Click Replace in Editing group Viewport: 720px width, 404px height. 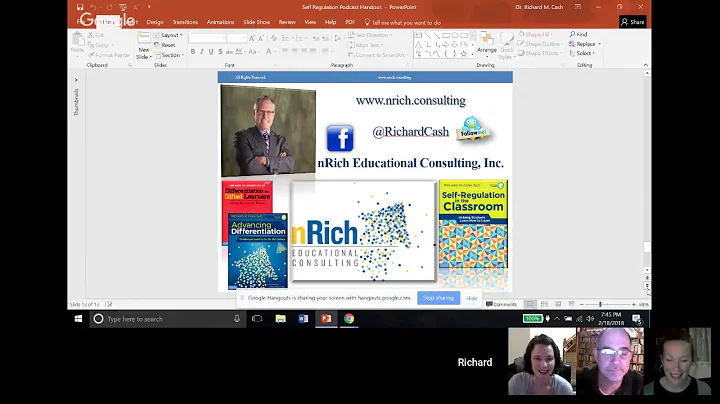point(585,44)
